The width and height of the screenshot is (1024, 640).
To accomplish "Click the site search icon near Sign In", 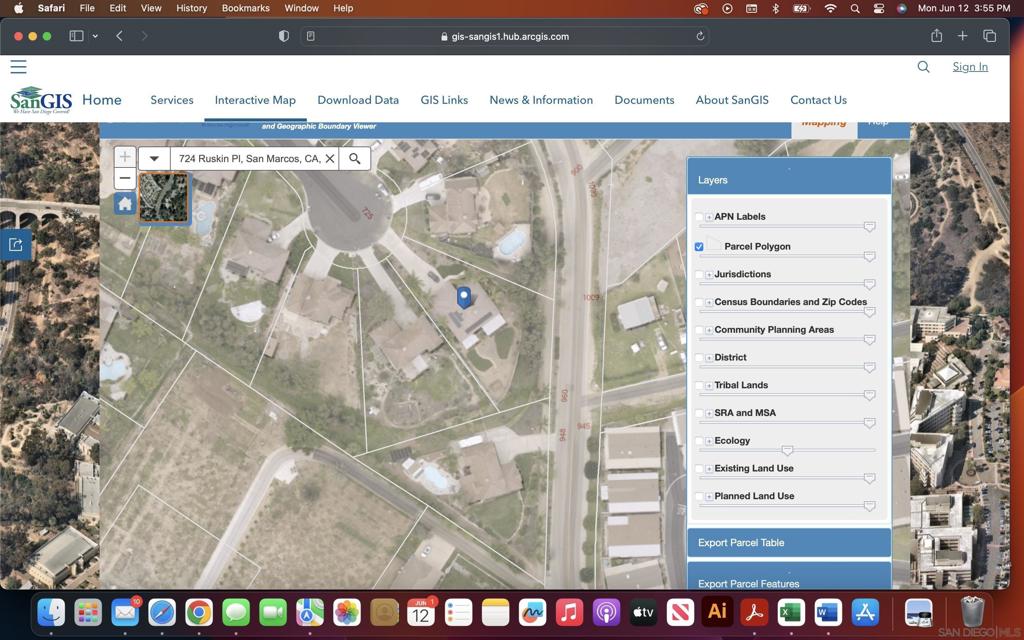I will (923, 67).
